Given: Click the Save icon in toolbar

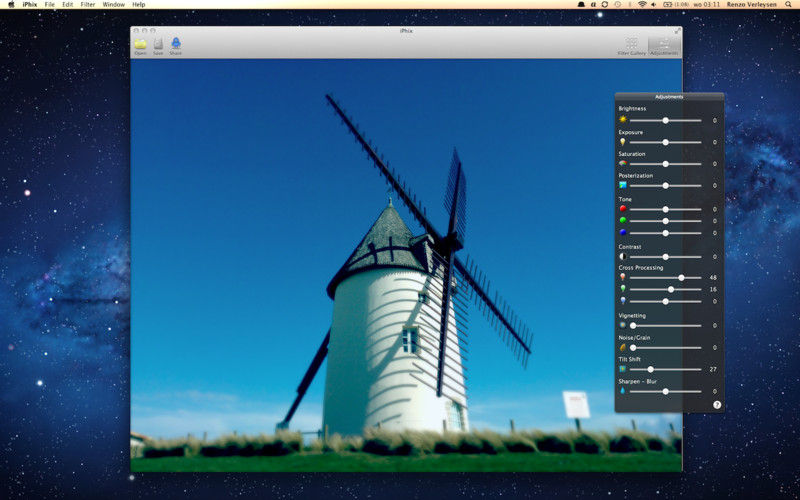Looking at the screenshot, I should 159,44.
